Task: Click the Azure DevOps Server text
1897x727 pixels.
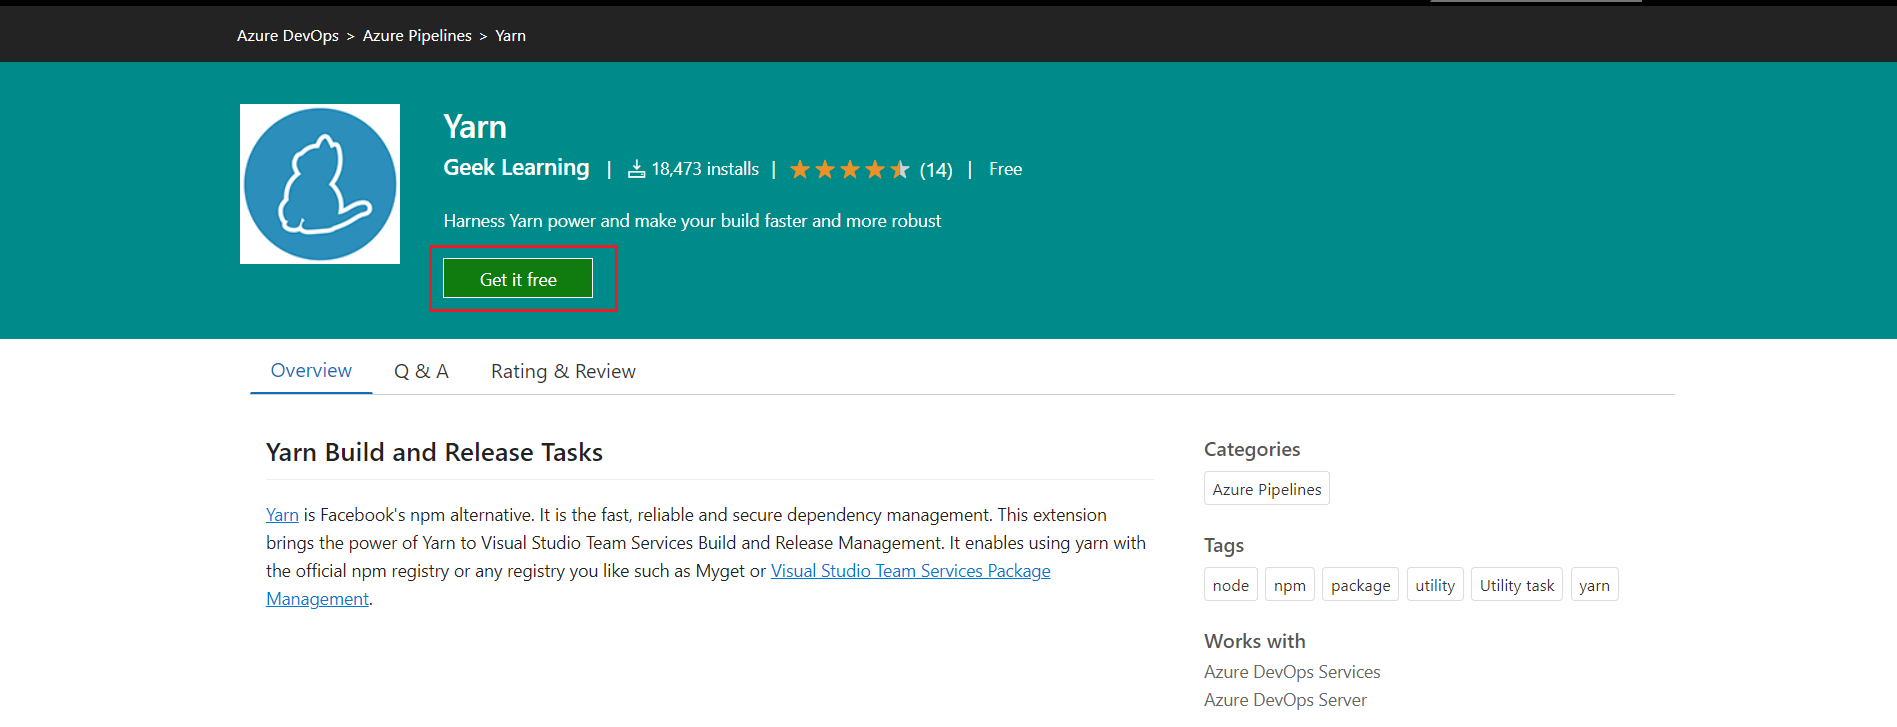Action: pos(1285,700)
